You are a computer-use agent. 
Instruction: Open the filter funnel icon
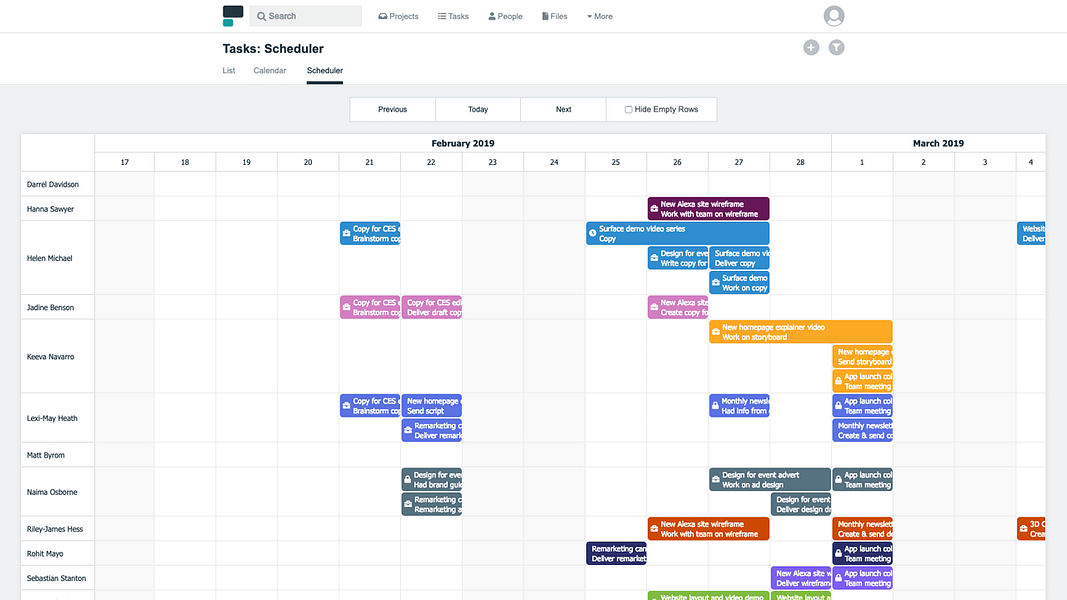coord(836,48)
